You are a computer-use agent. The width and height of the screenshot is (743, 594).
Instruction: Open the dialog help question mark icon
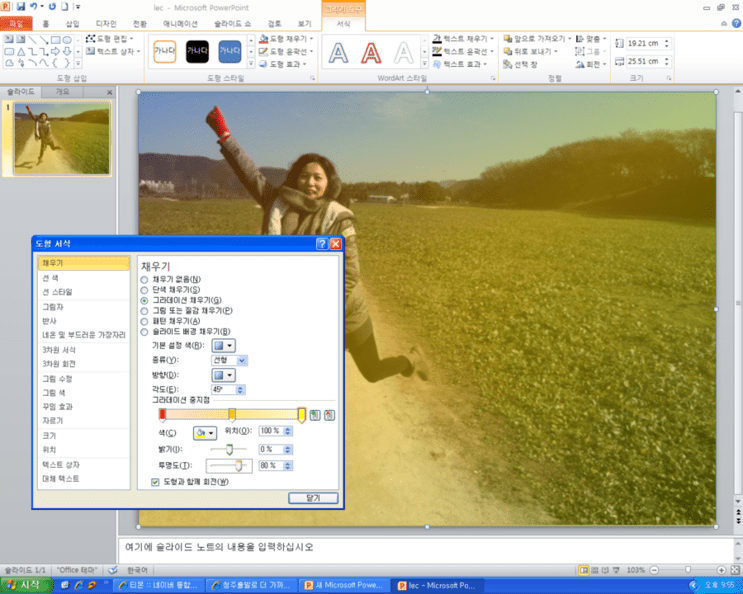(x=322, y=243)
